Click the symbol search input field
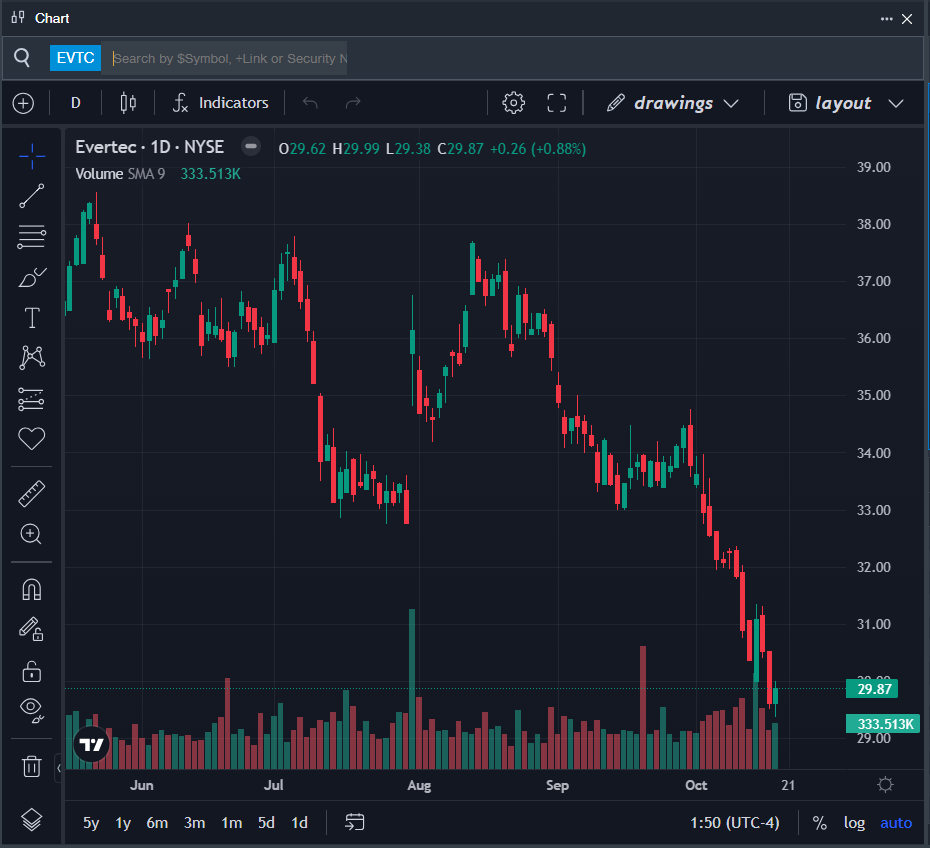Image resolution: width=930 pixels, height=848 pixels. pyautogui.click(x=228, y=58)
